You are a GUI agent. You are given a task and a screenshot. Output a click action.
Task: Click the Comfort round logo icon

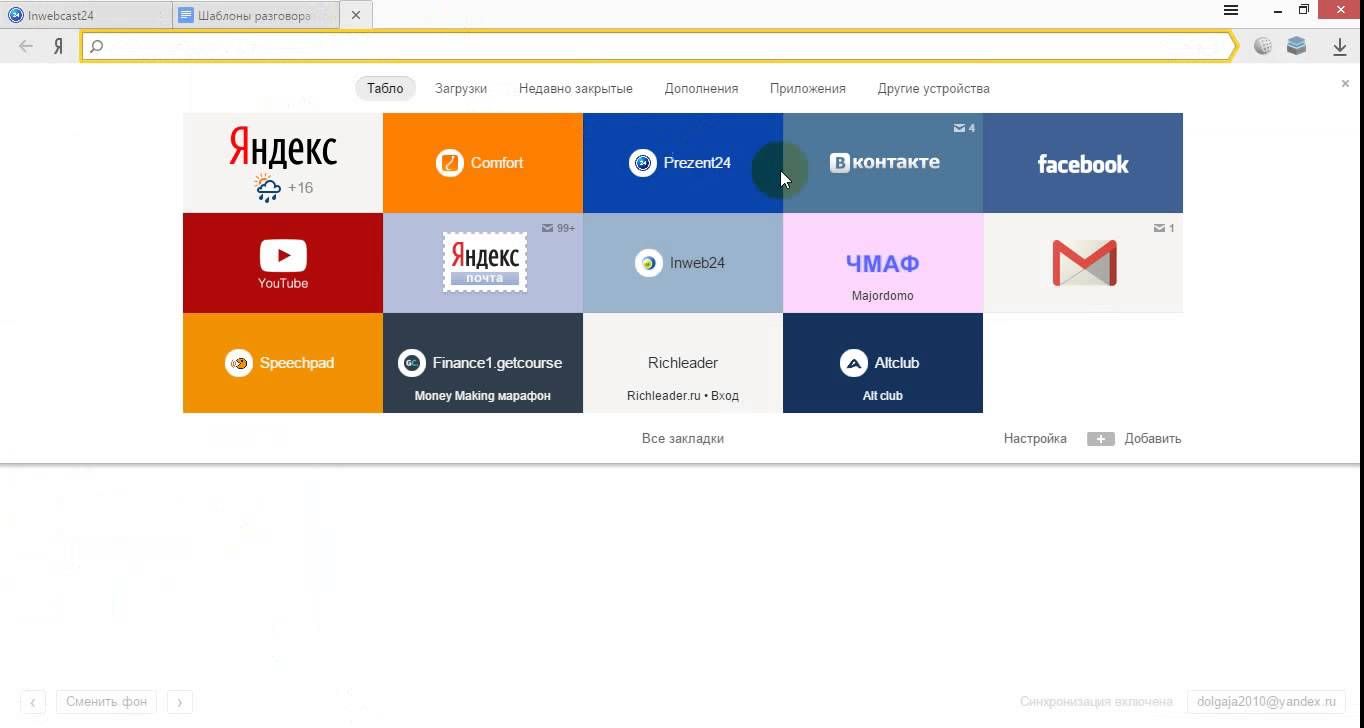coord(450,163)
